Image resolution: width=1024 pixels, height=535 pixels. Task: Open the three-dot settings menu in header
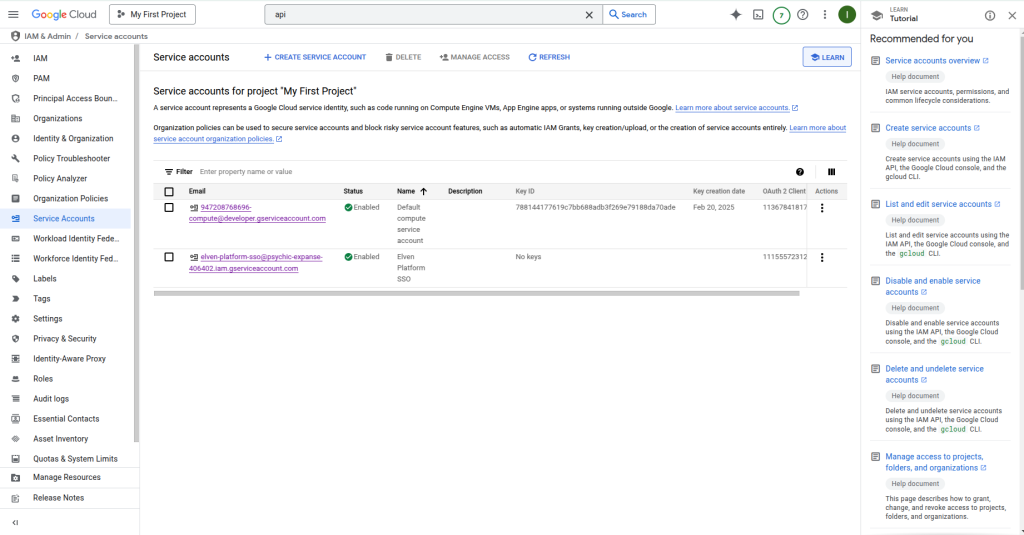[x=825, y=15]
